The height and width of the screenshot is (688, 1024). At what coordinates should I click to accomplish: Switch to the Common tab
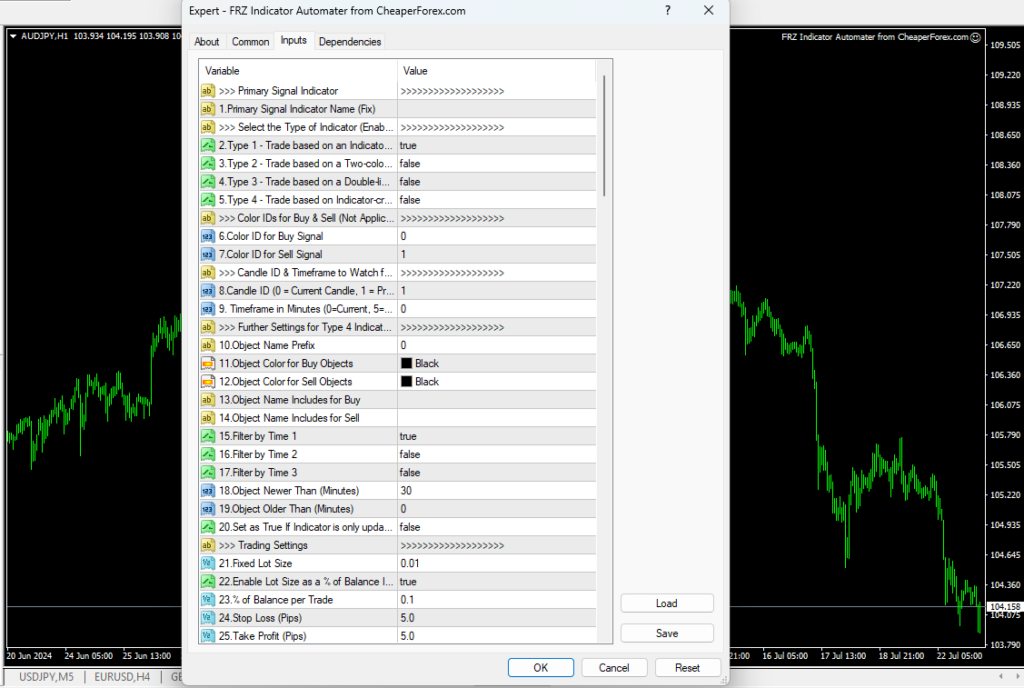[249, 41]
